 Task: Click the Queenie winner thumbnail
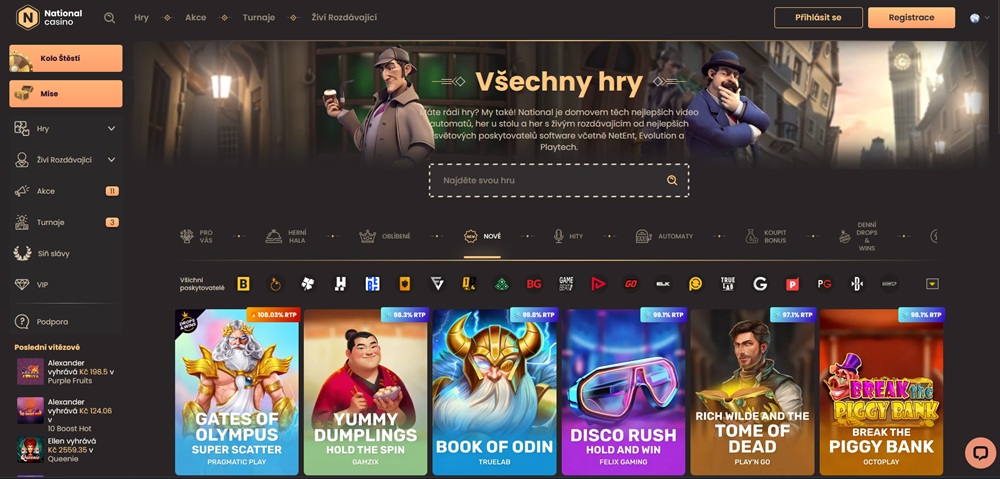pyautogui.click(x=30, y=450)
